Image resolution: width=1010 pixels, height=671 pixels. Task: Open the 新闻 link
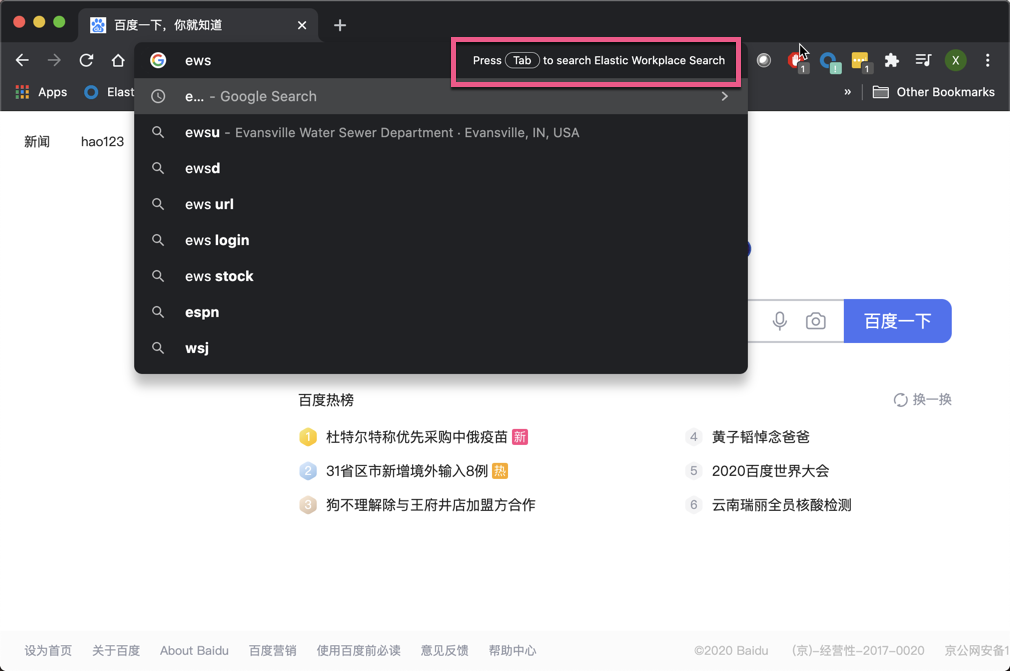37,142
